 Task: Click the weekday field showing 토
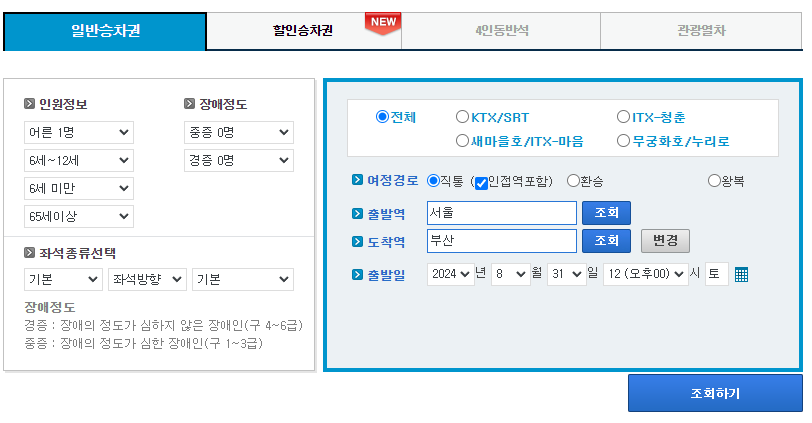point(717,274)
